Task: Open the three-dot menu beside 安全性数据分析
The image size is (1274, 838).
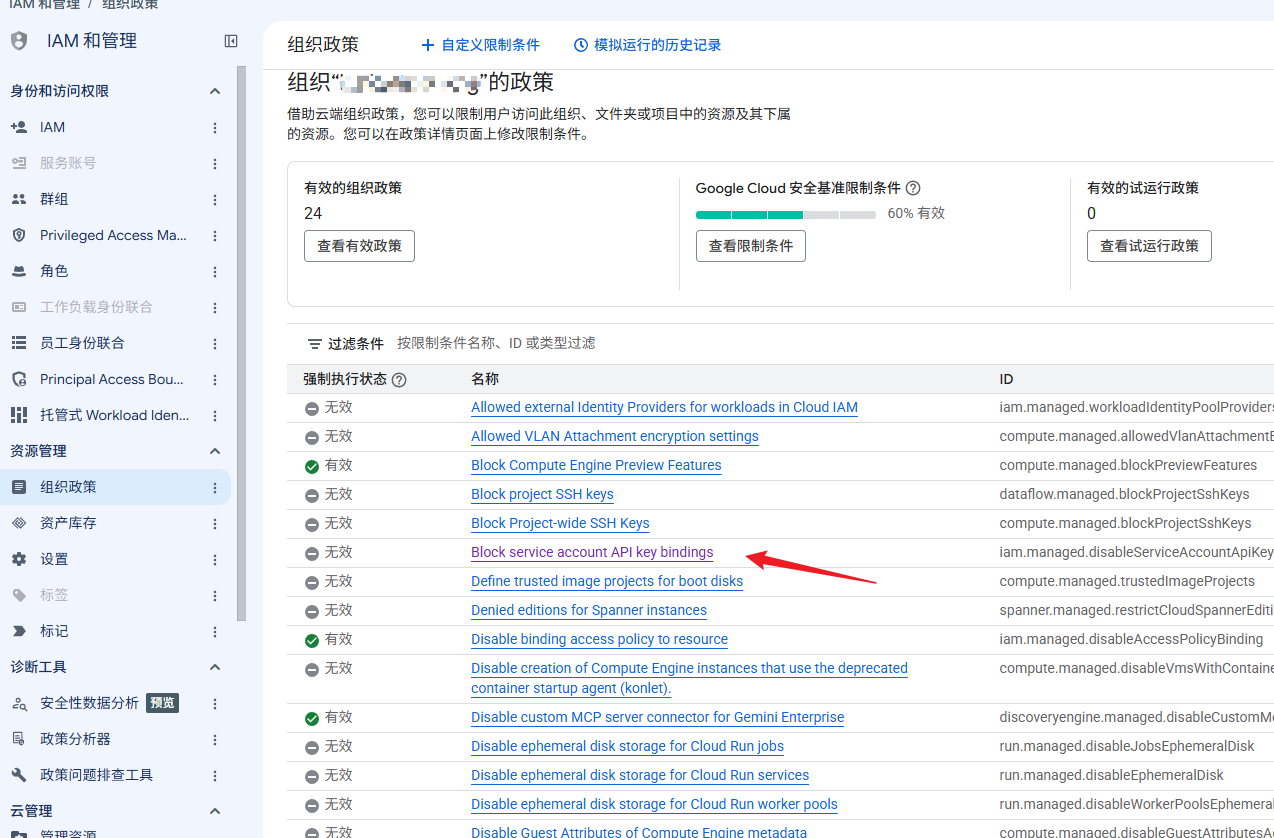Action: pyautogui.click(x=215, y=704)
